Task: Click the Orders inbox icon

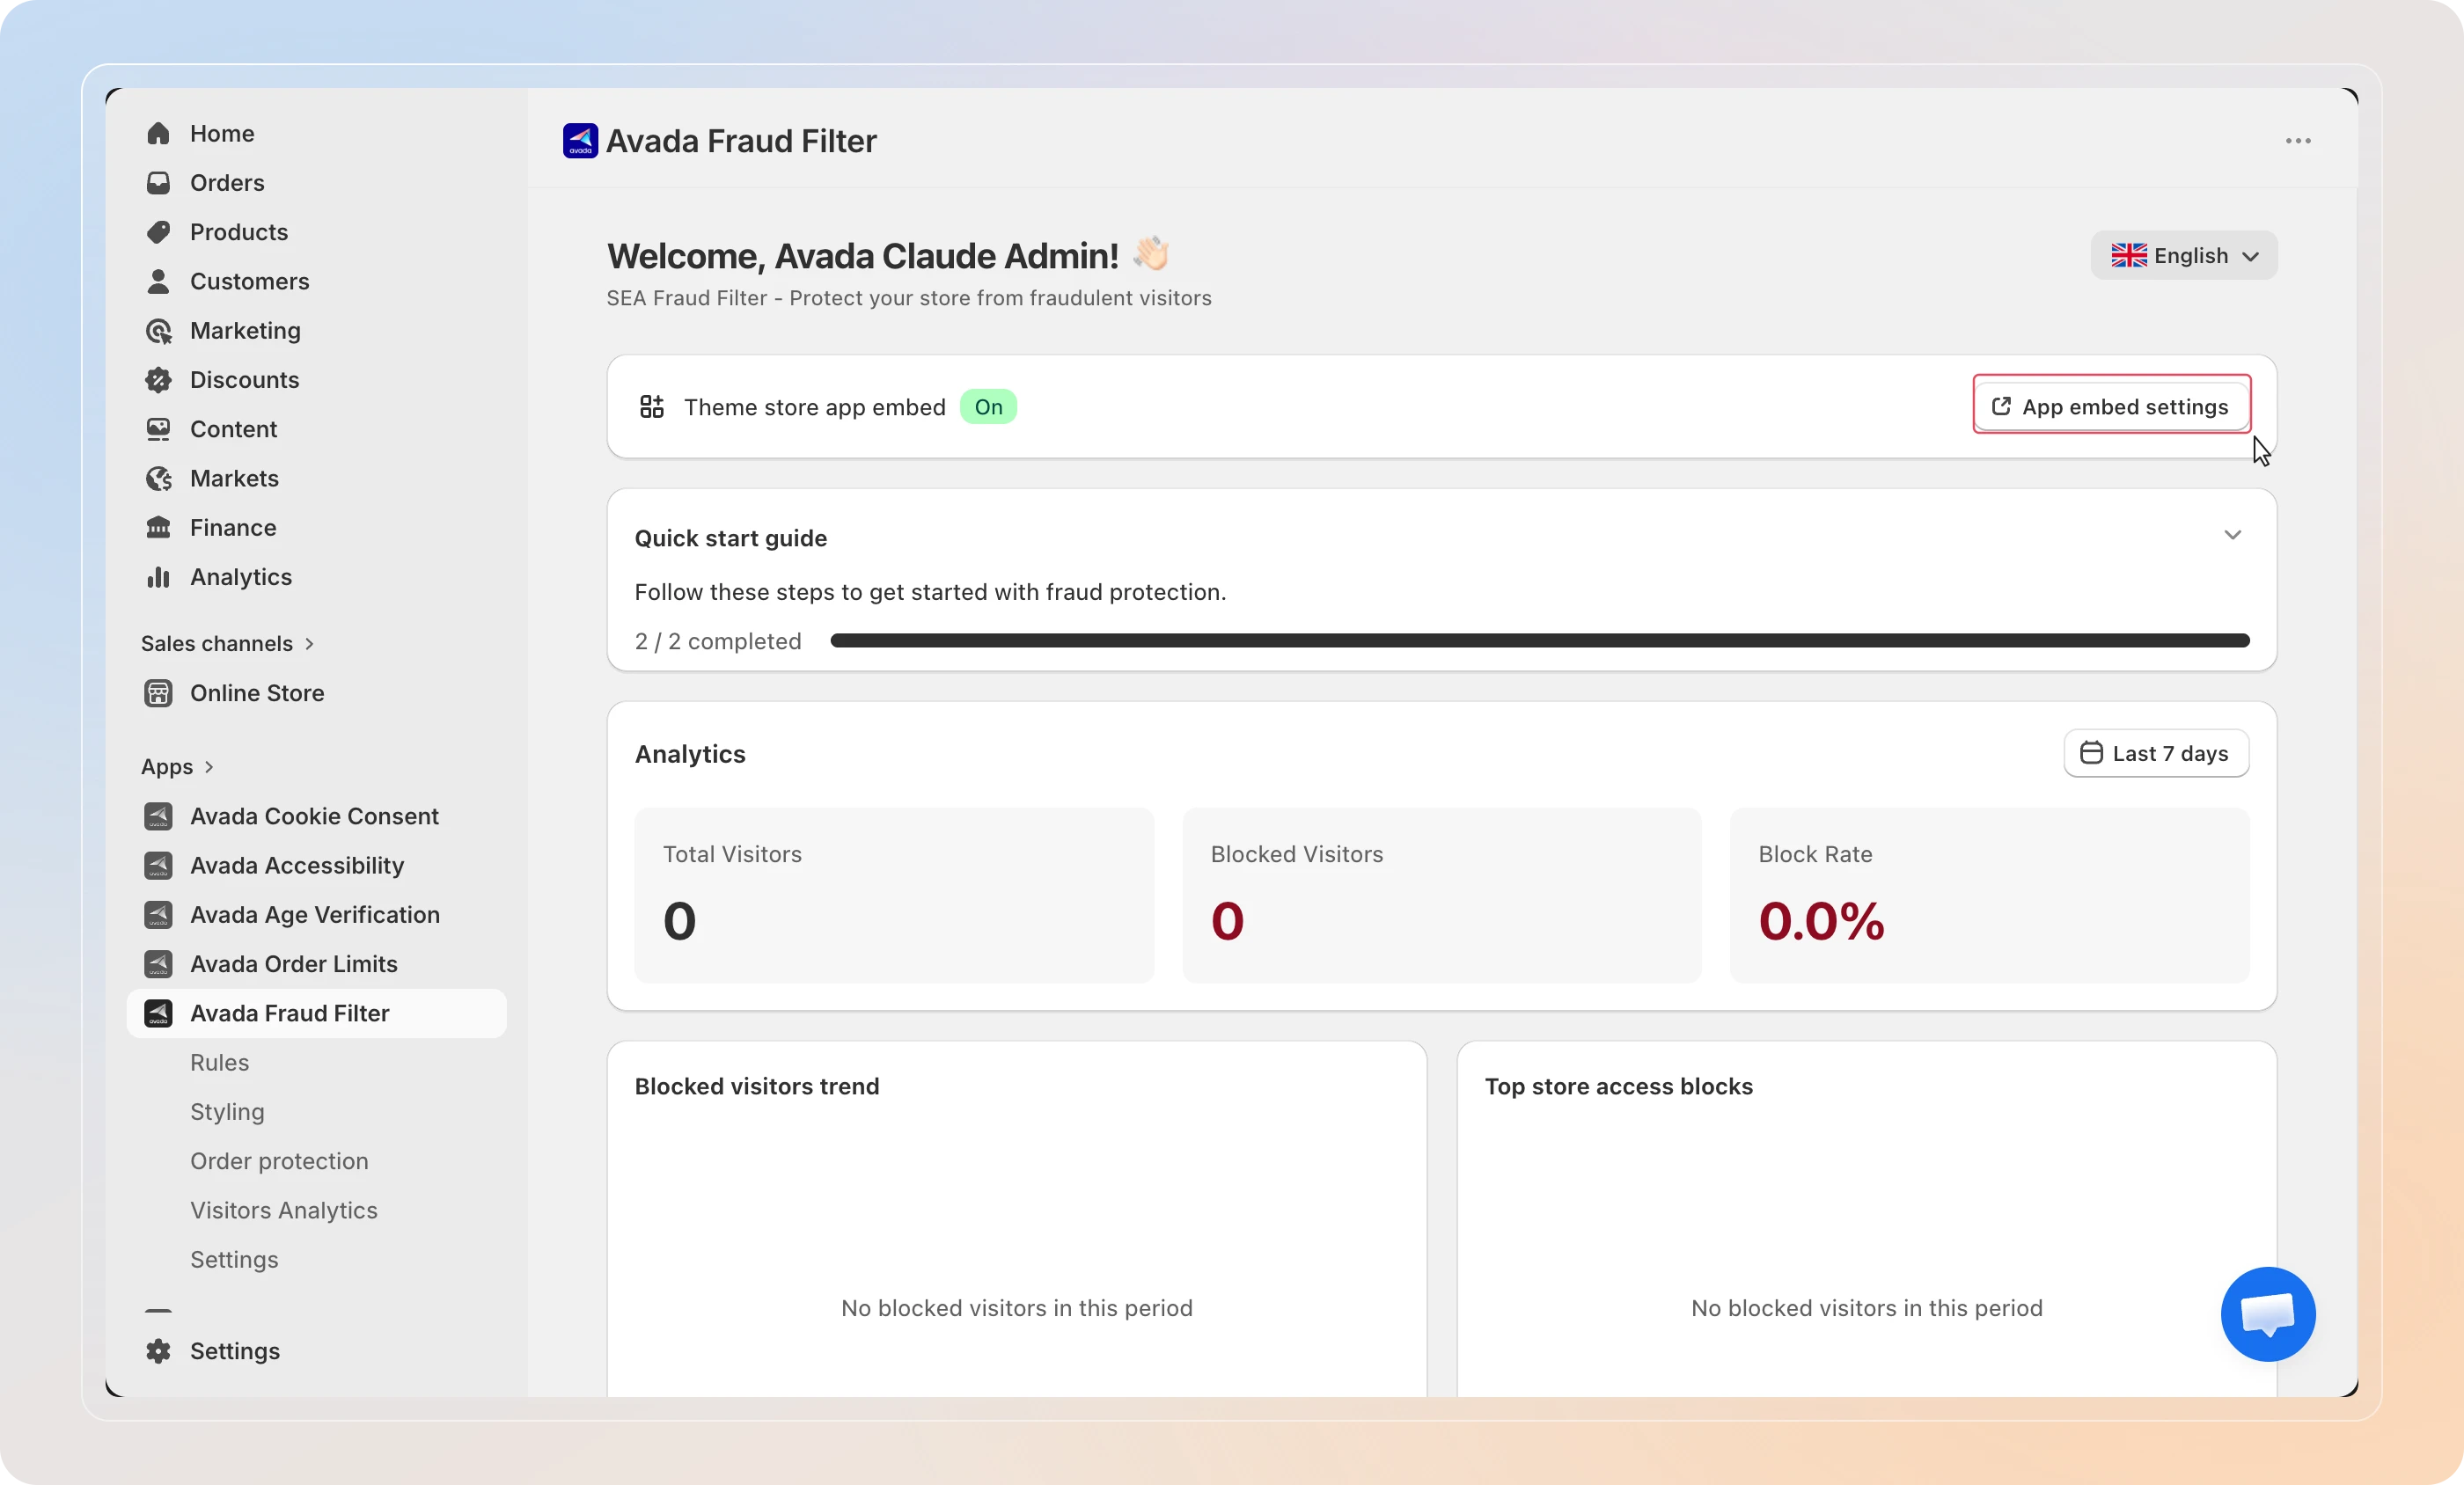Action: point(158,182)
